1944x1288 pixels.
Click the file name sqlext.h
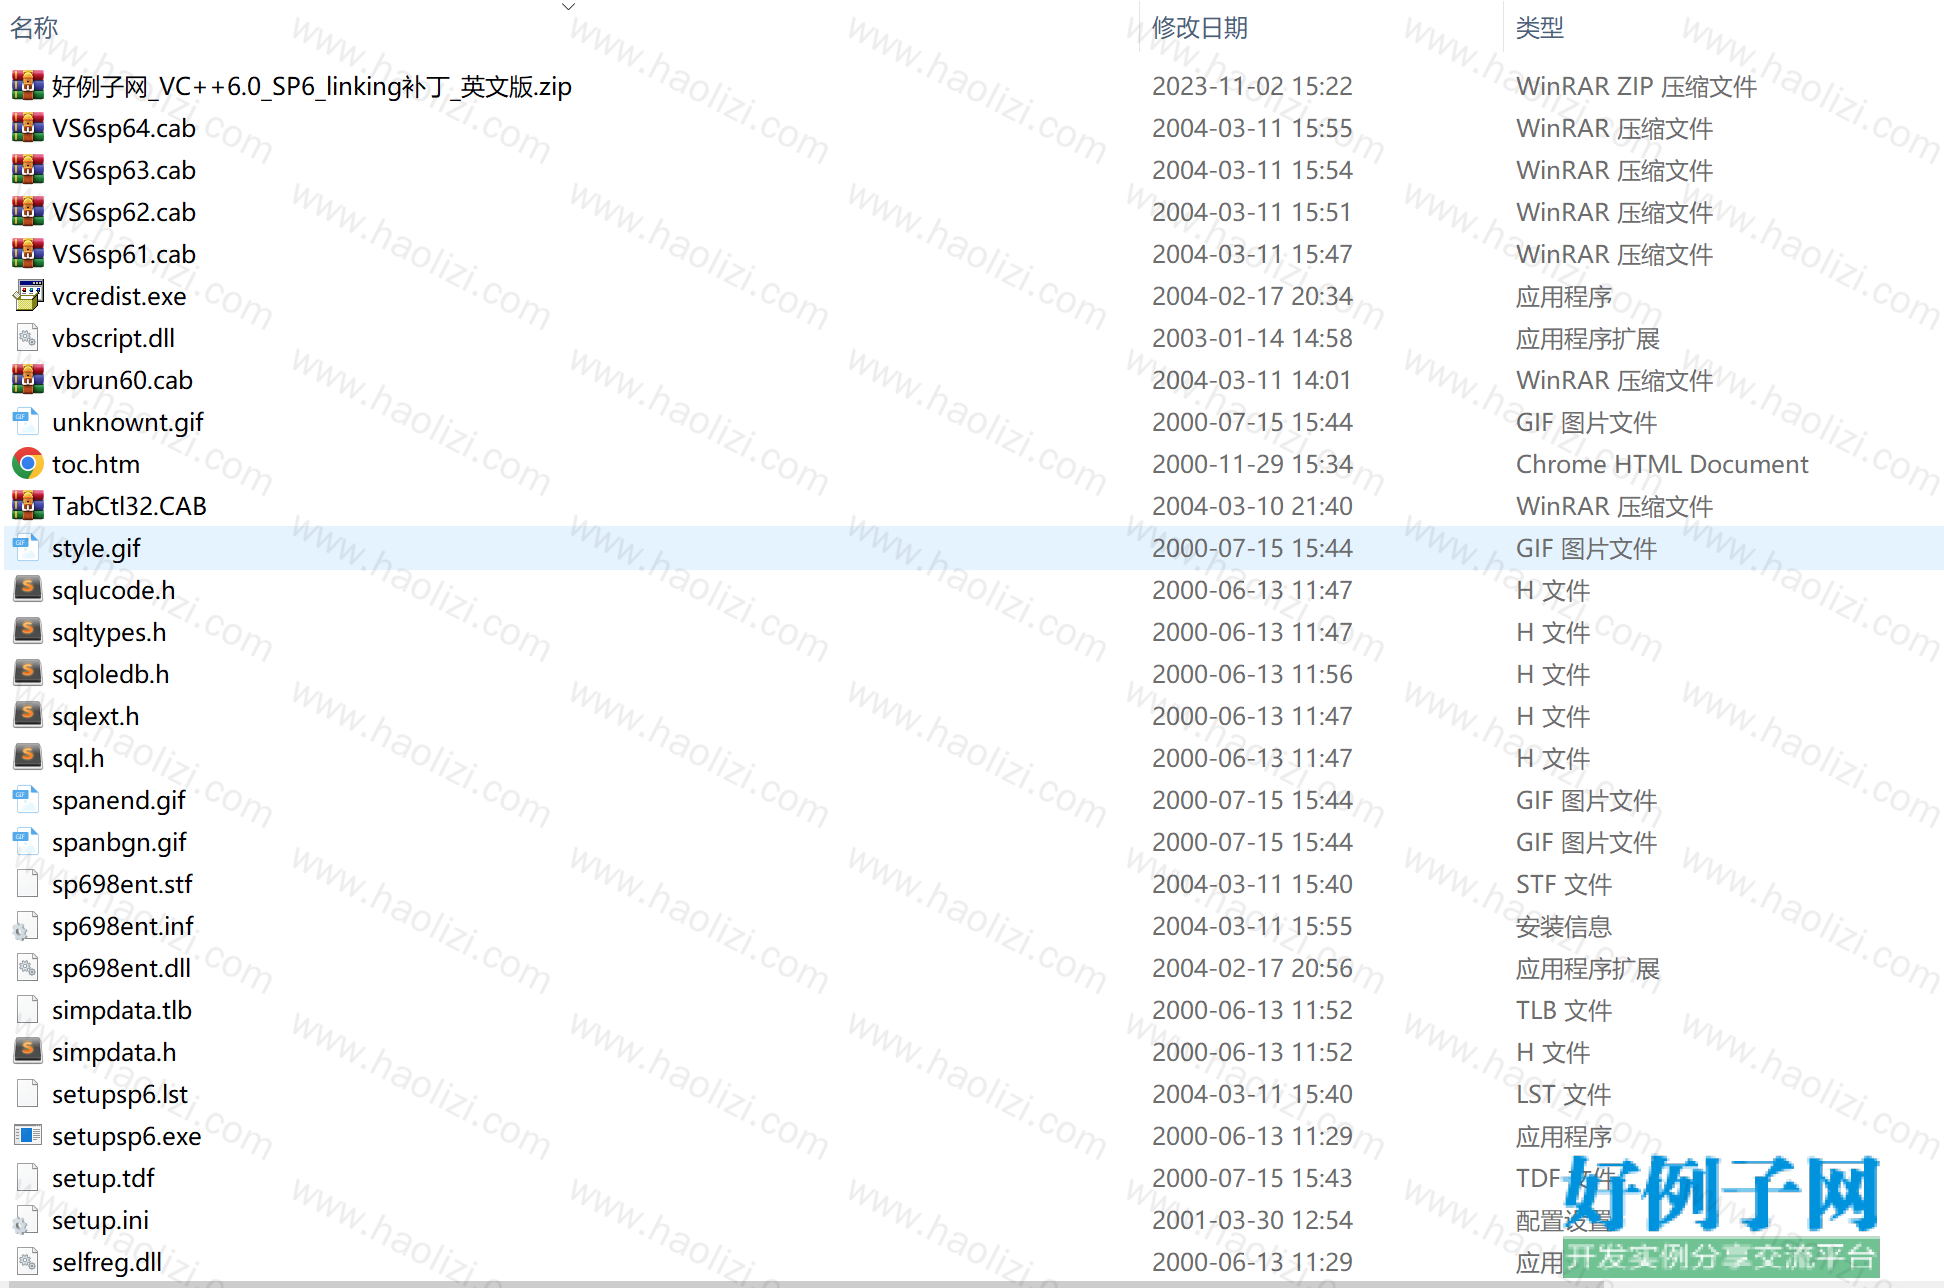pyautogui.click(x=96, y=716)
